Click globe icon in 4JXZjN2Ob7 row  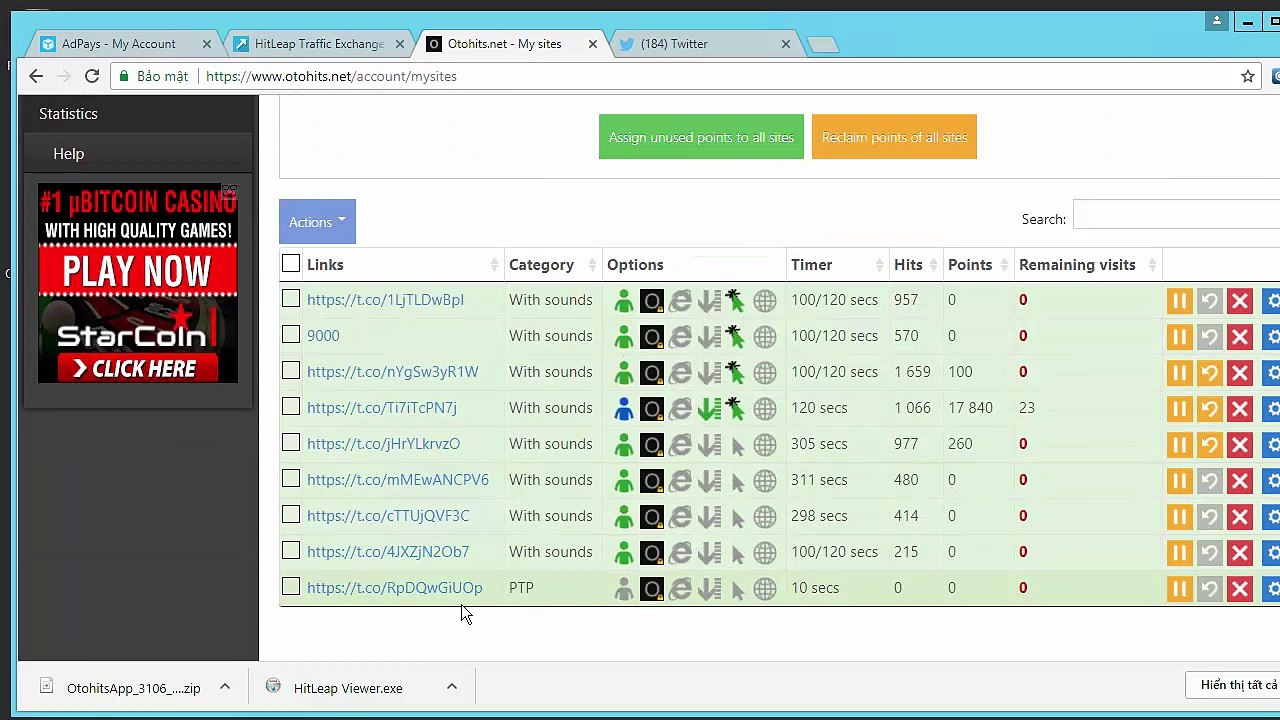pyautogui.click(x=765, y=552)
